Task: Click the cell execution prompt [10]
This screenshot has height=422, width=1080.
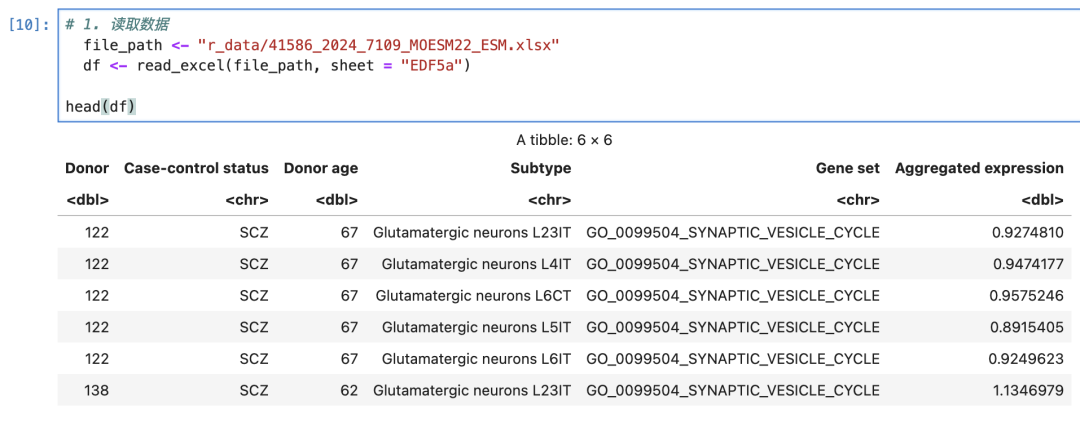Action: pyautogui.click(x=28, y=24)
